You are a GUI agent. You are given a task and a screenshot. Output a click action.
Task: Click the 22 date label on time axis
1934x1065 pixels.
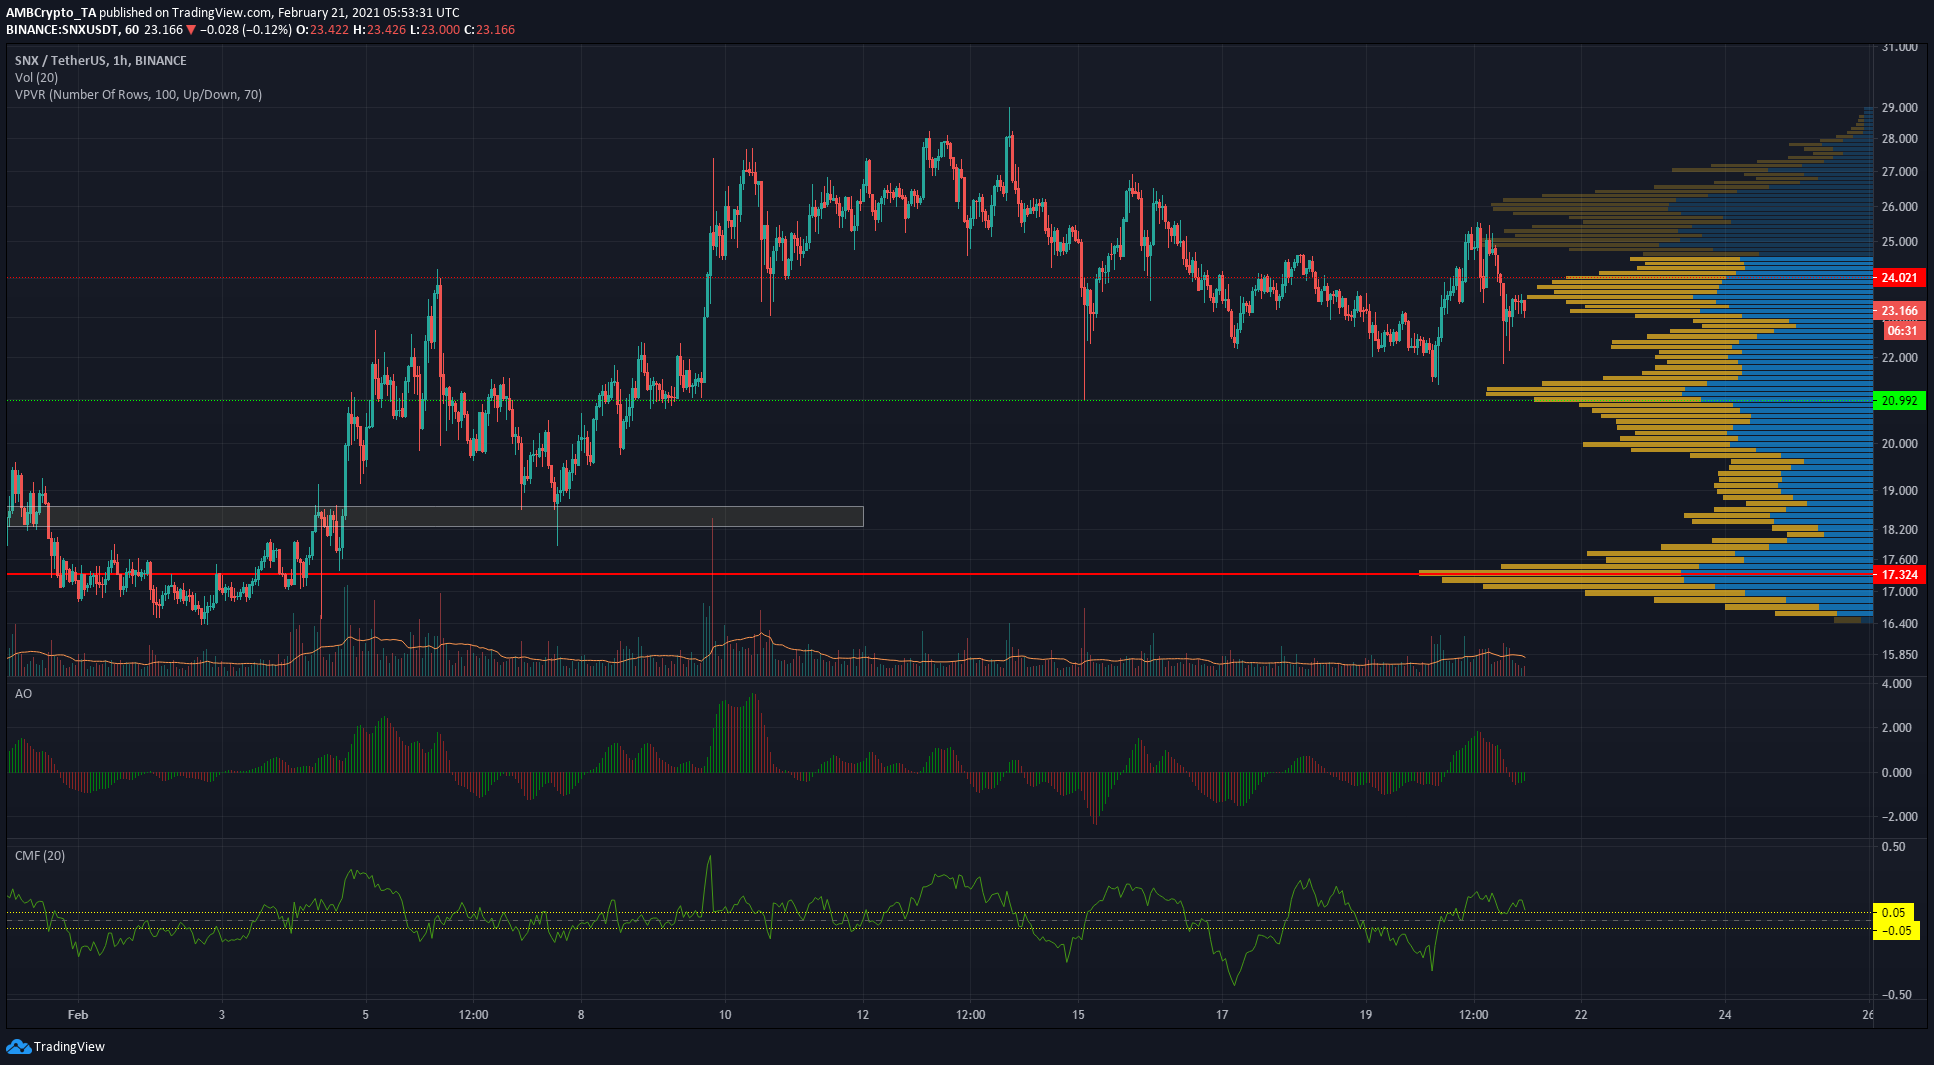tap(1581, 1014)
